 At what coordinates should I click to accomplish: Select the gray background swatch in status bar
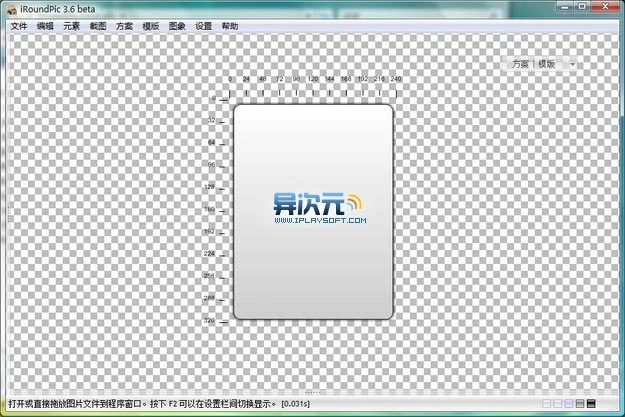pos(580,404)
